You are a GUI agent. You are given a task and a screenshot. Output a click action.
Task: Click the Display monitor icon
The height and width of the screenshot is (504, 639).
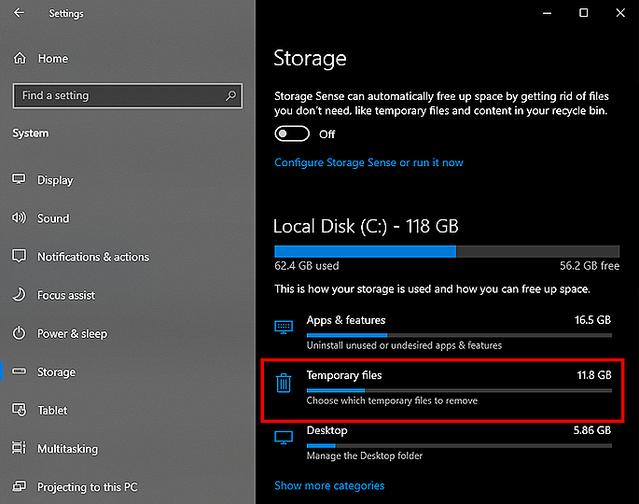coord(19,179)
